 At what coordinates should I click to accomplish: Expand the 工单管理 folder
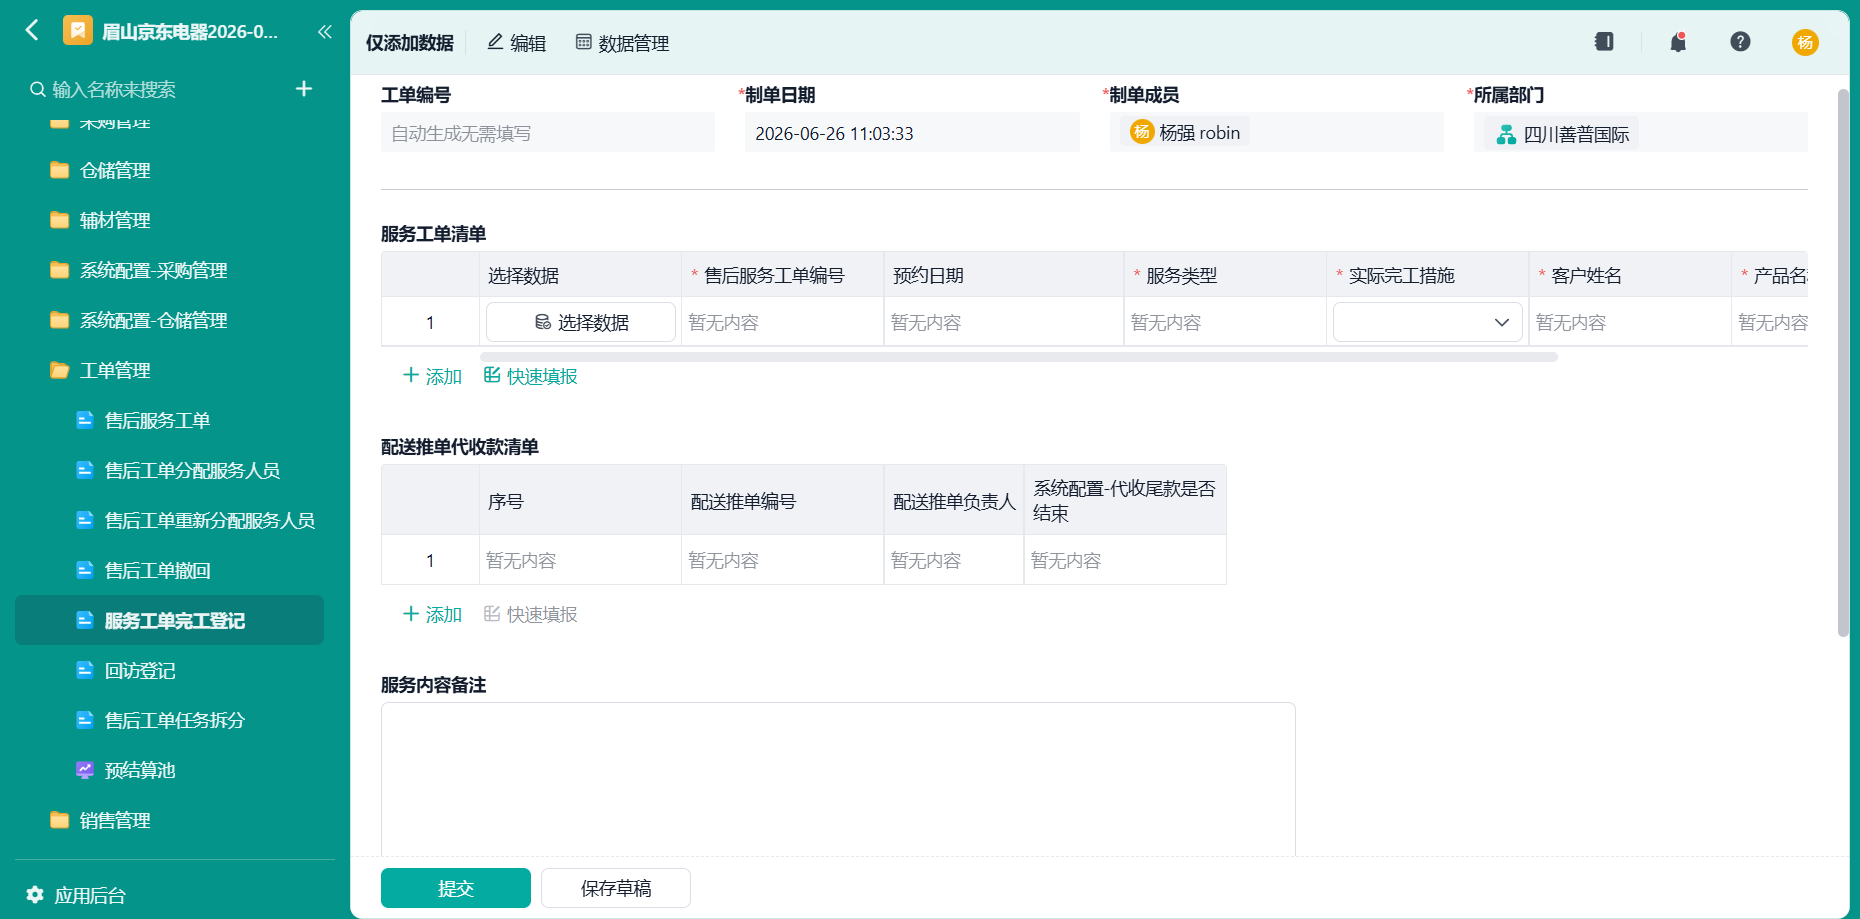click(114, 370)
